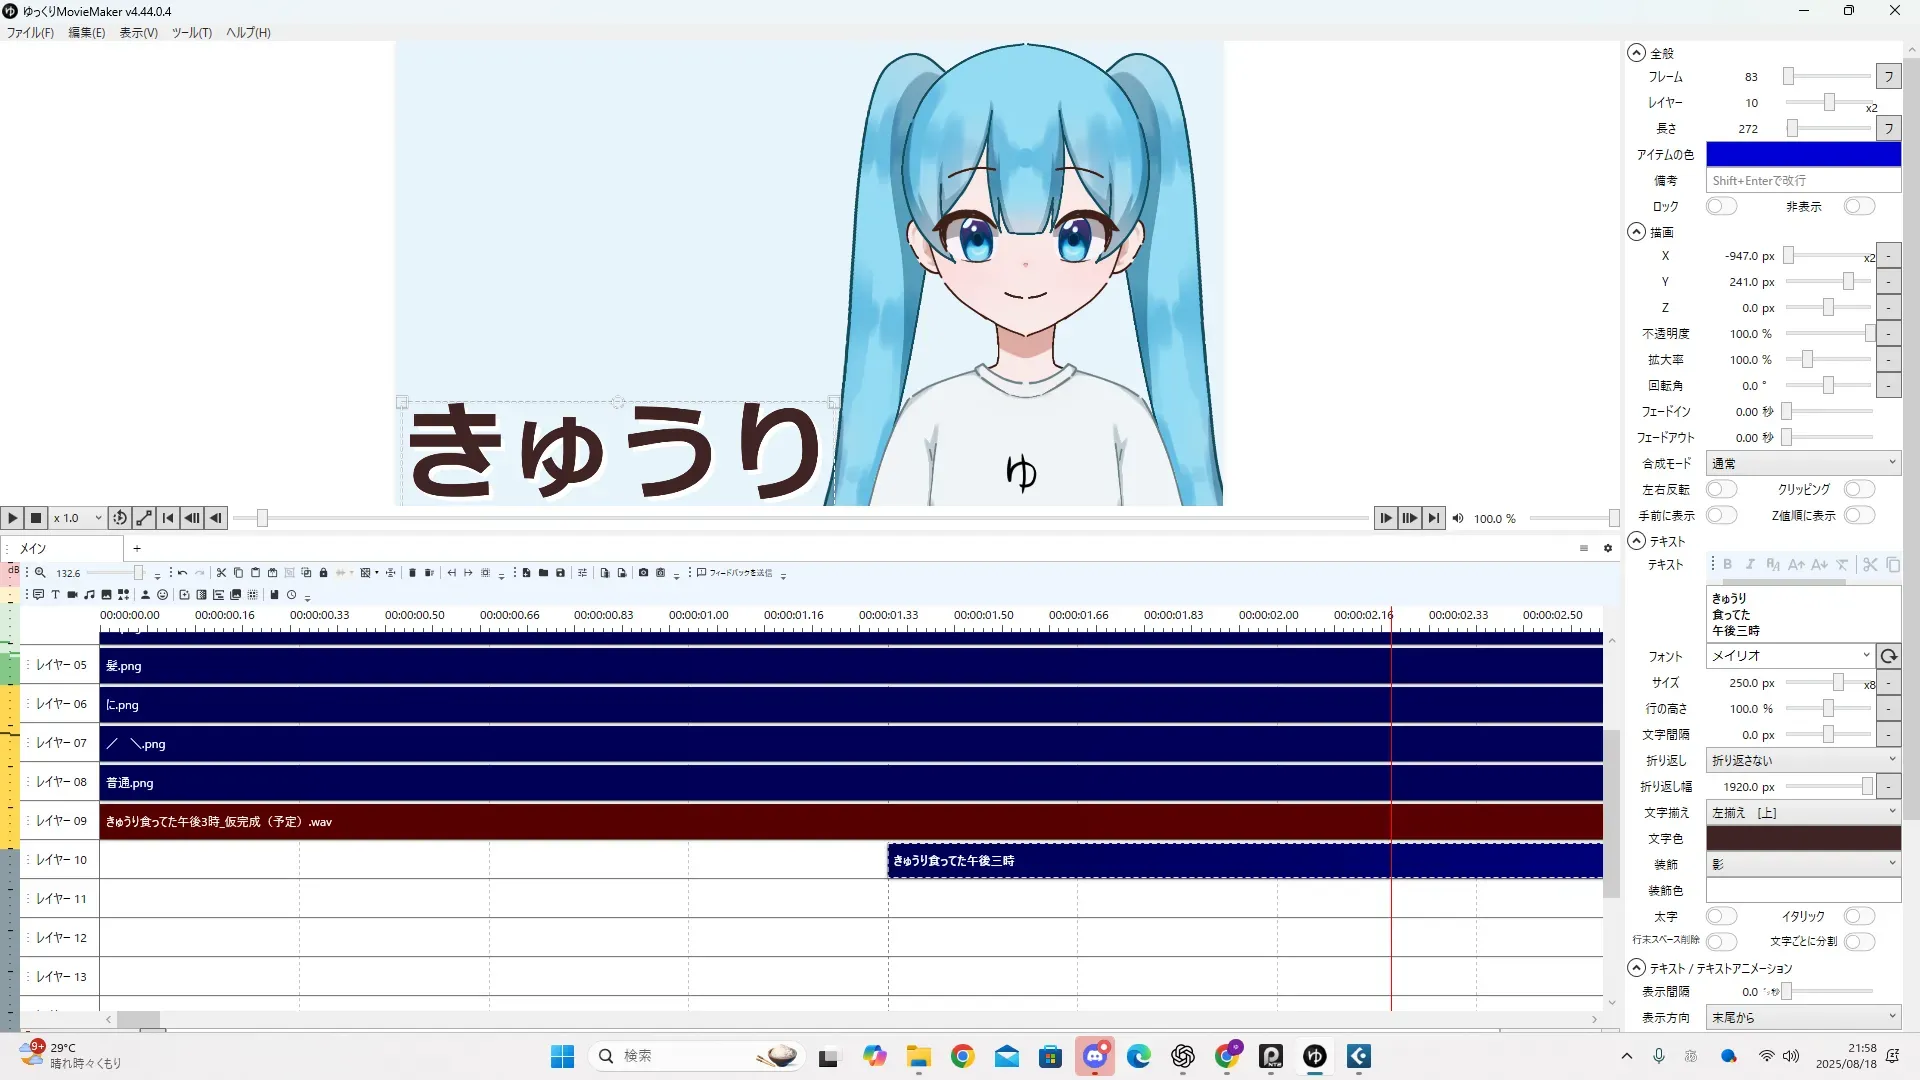
Task: Open the ツール(T) menu
Action: (191, 32)
